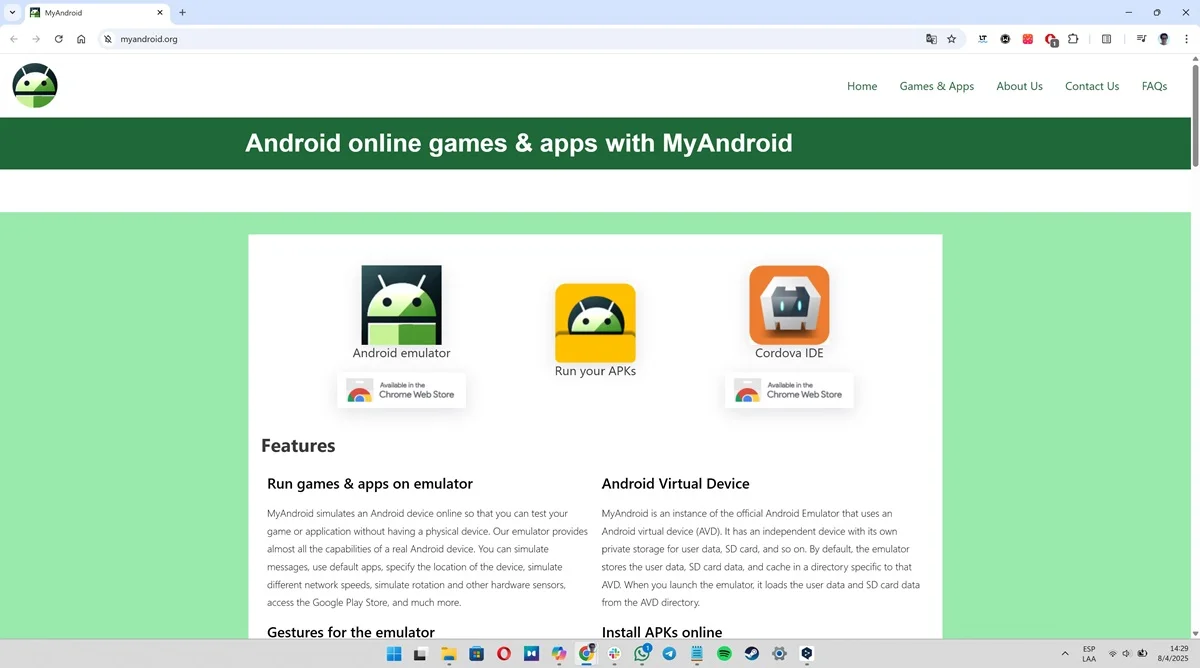Open the Chrome profile avatar
This screenshot has width=1200, height=668.
click(x=1163, y=38)
